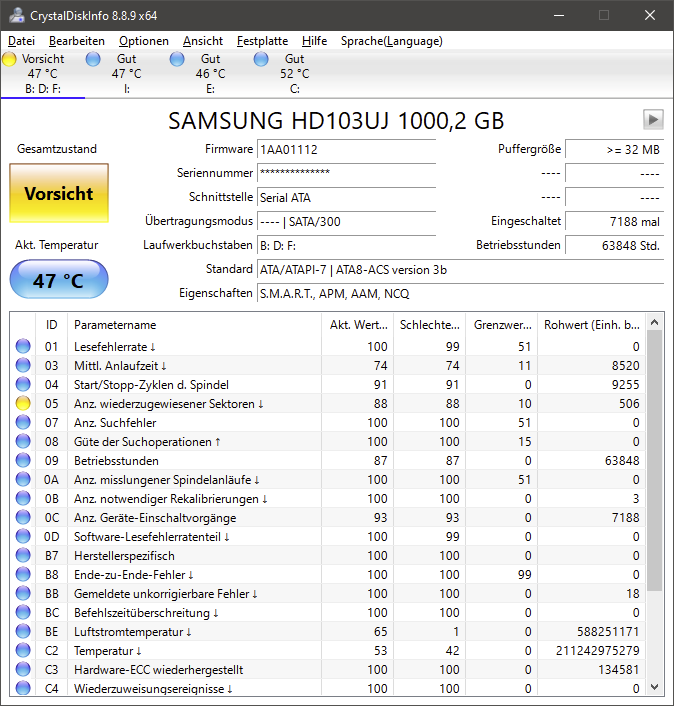Open the Sprache(Language) menu
This screenshot has height=706, width=674.
click(x=392, y=41)
